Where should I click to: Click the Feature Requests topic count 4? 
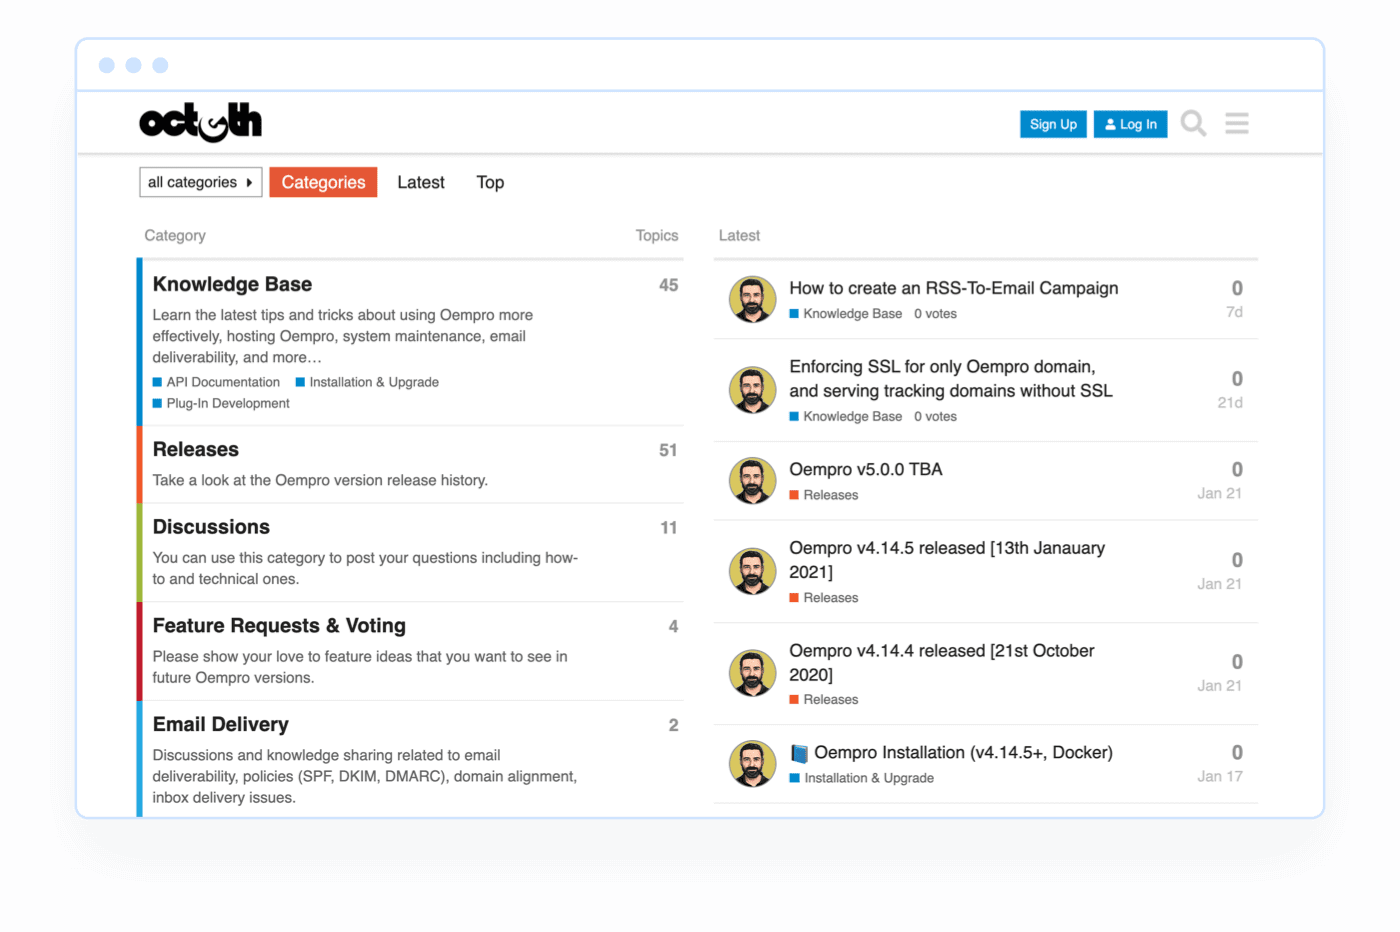(673, 626)
